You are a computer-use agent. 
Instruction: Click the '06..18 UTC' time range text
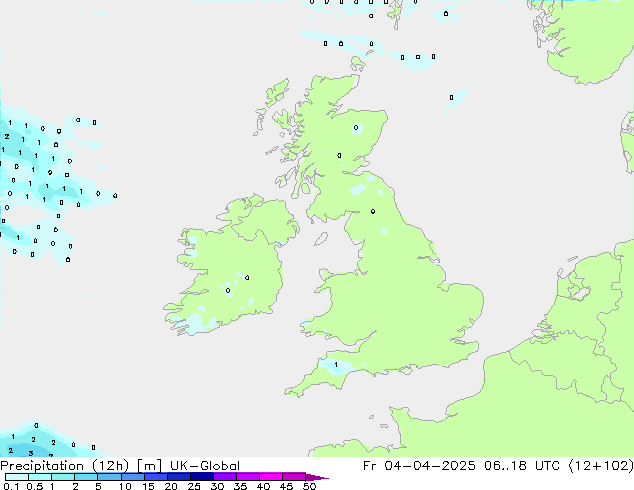(x=522, y=466)
